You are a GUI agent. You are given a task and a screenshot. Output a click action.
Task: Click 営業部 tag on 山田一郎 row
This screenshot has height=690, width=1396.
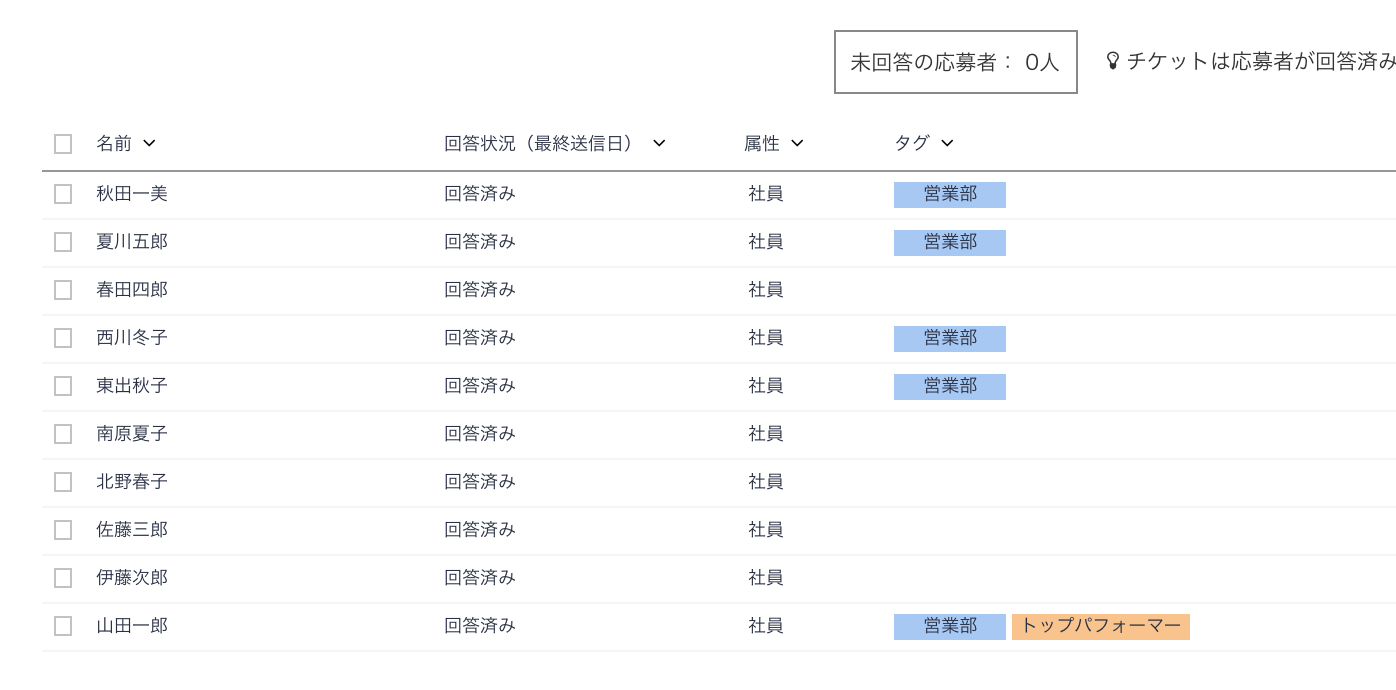[949, 626]
